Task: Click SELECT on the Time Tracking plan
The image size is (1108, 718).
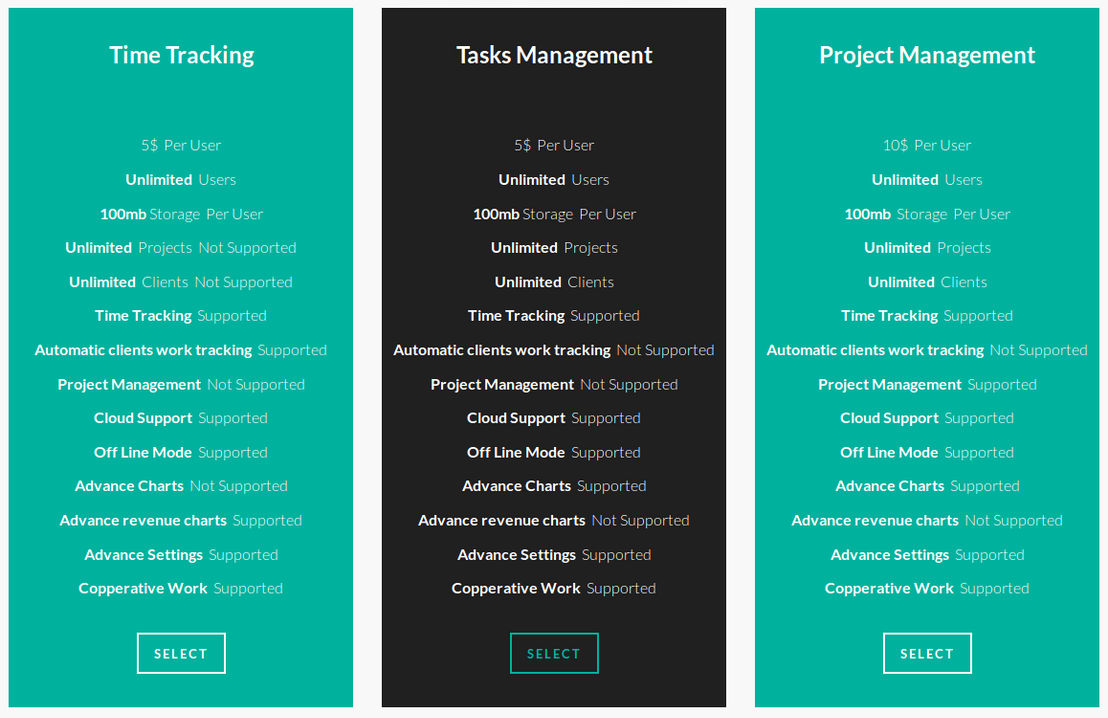Action: click(181, 653)
